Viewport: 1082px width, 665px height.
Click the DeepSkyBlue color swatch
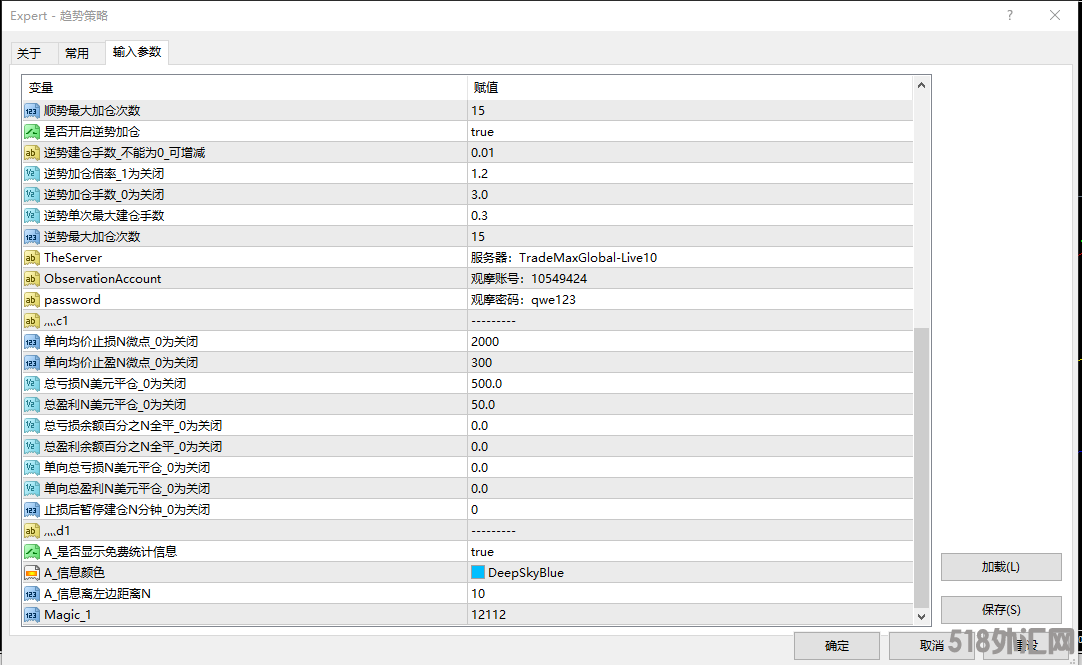(x=478, y=573)
